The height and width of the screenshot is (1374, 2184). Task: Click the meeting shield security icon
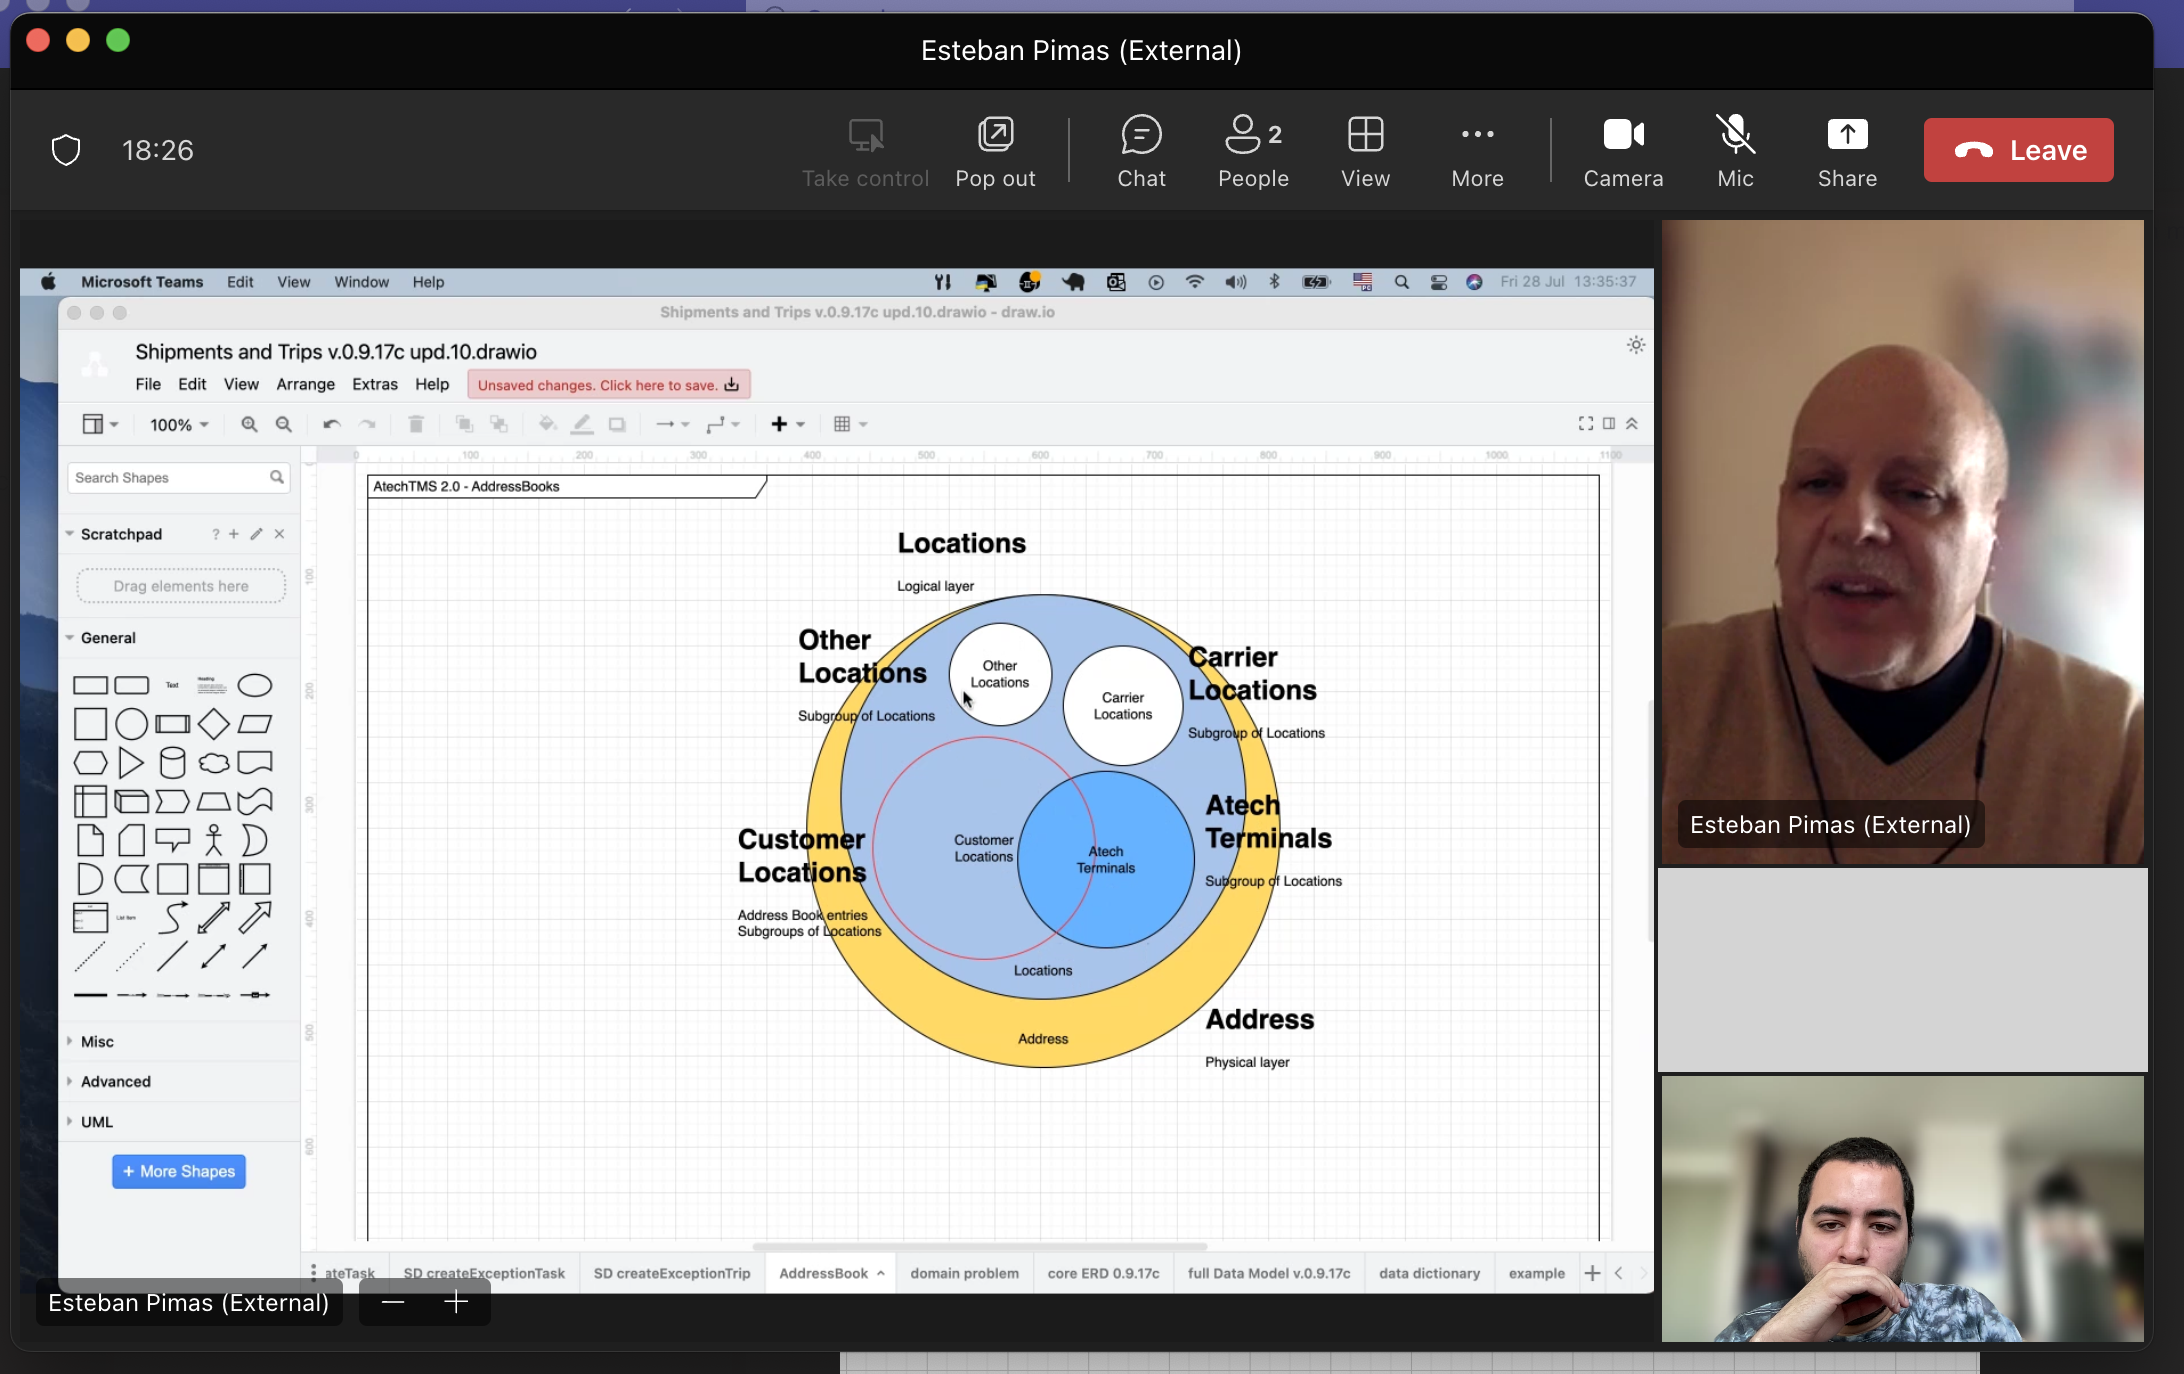tap(66, 150)
